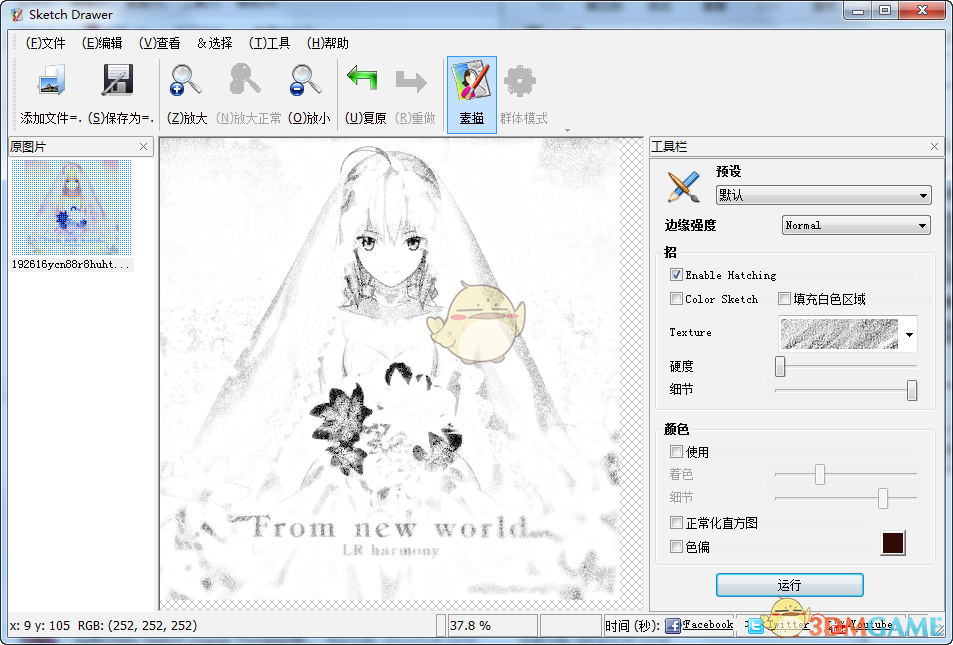Open the &选择 menu
953x645 pixels.
215,43
